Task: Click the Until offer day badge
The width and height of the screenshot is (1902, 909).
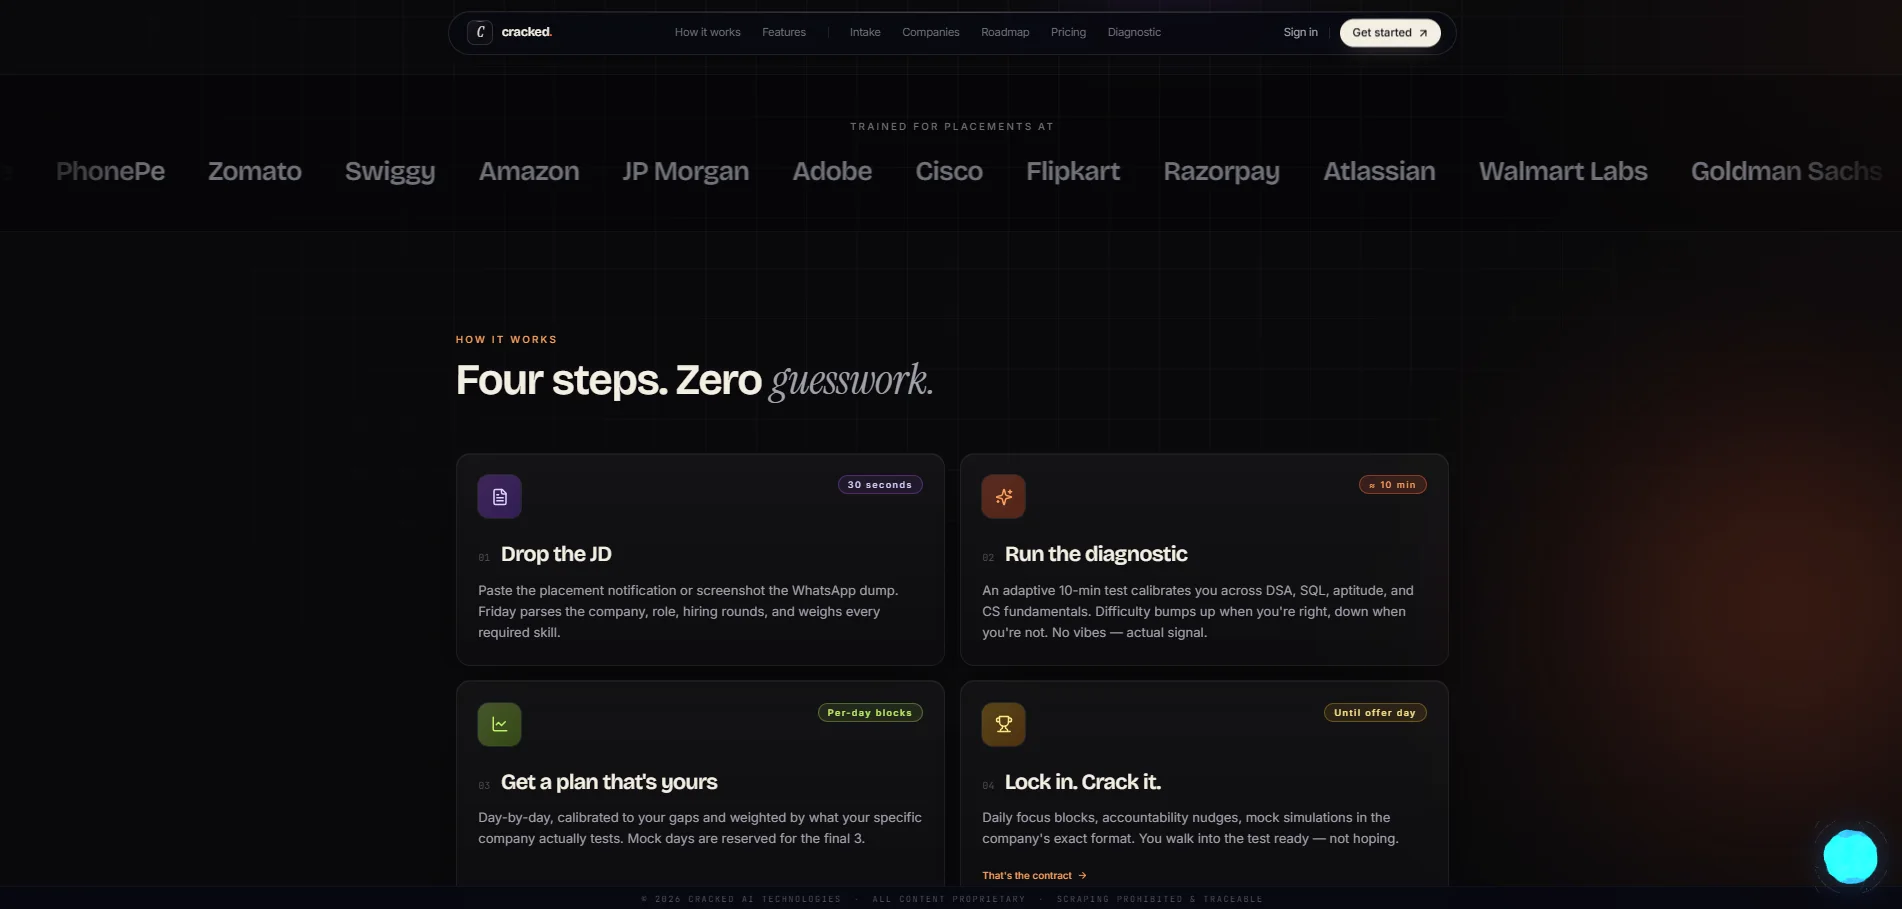Action: (x=1375, y=713)
